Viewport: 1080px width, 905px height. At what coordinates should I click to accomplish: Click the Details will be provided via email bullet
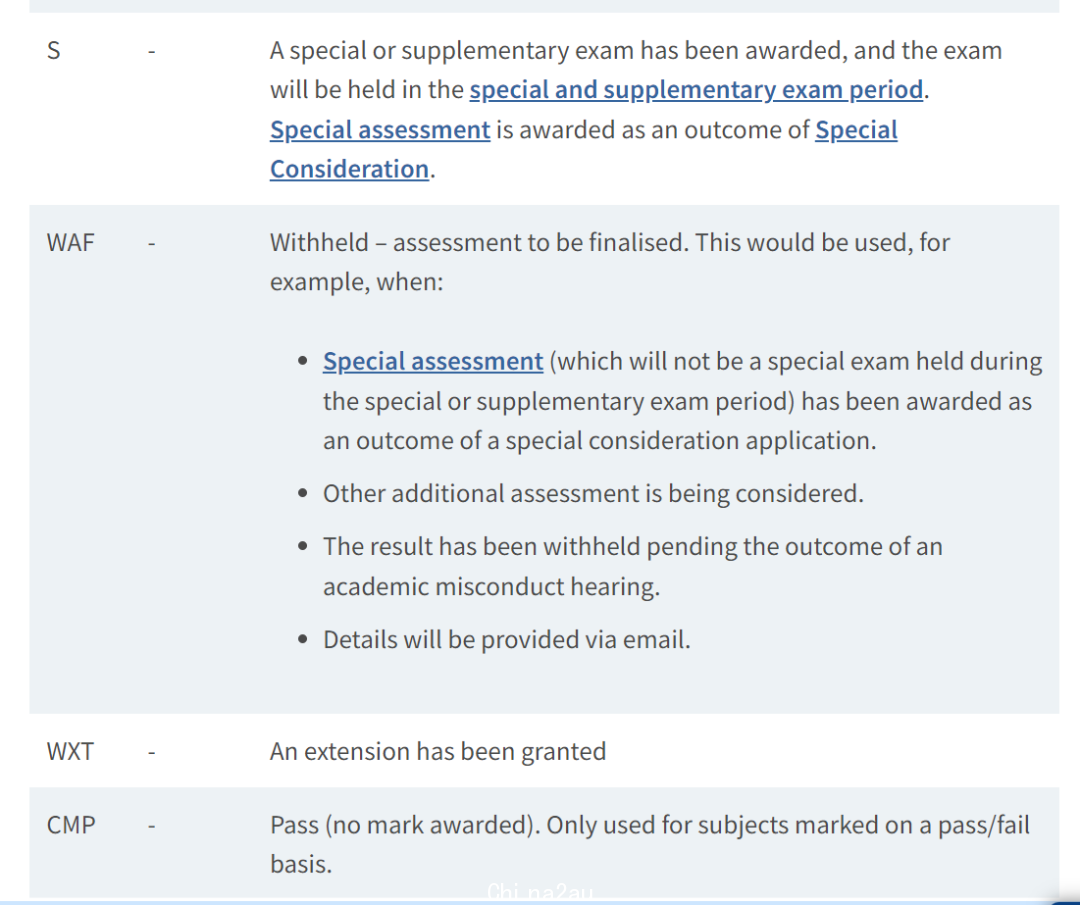[506, 640]
